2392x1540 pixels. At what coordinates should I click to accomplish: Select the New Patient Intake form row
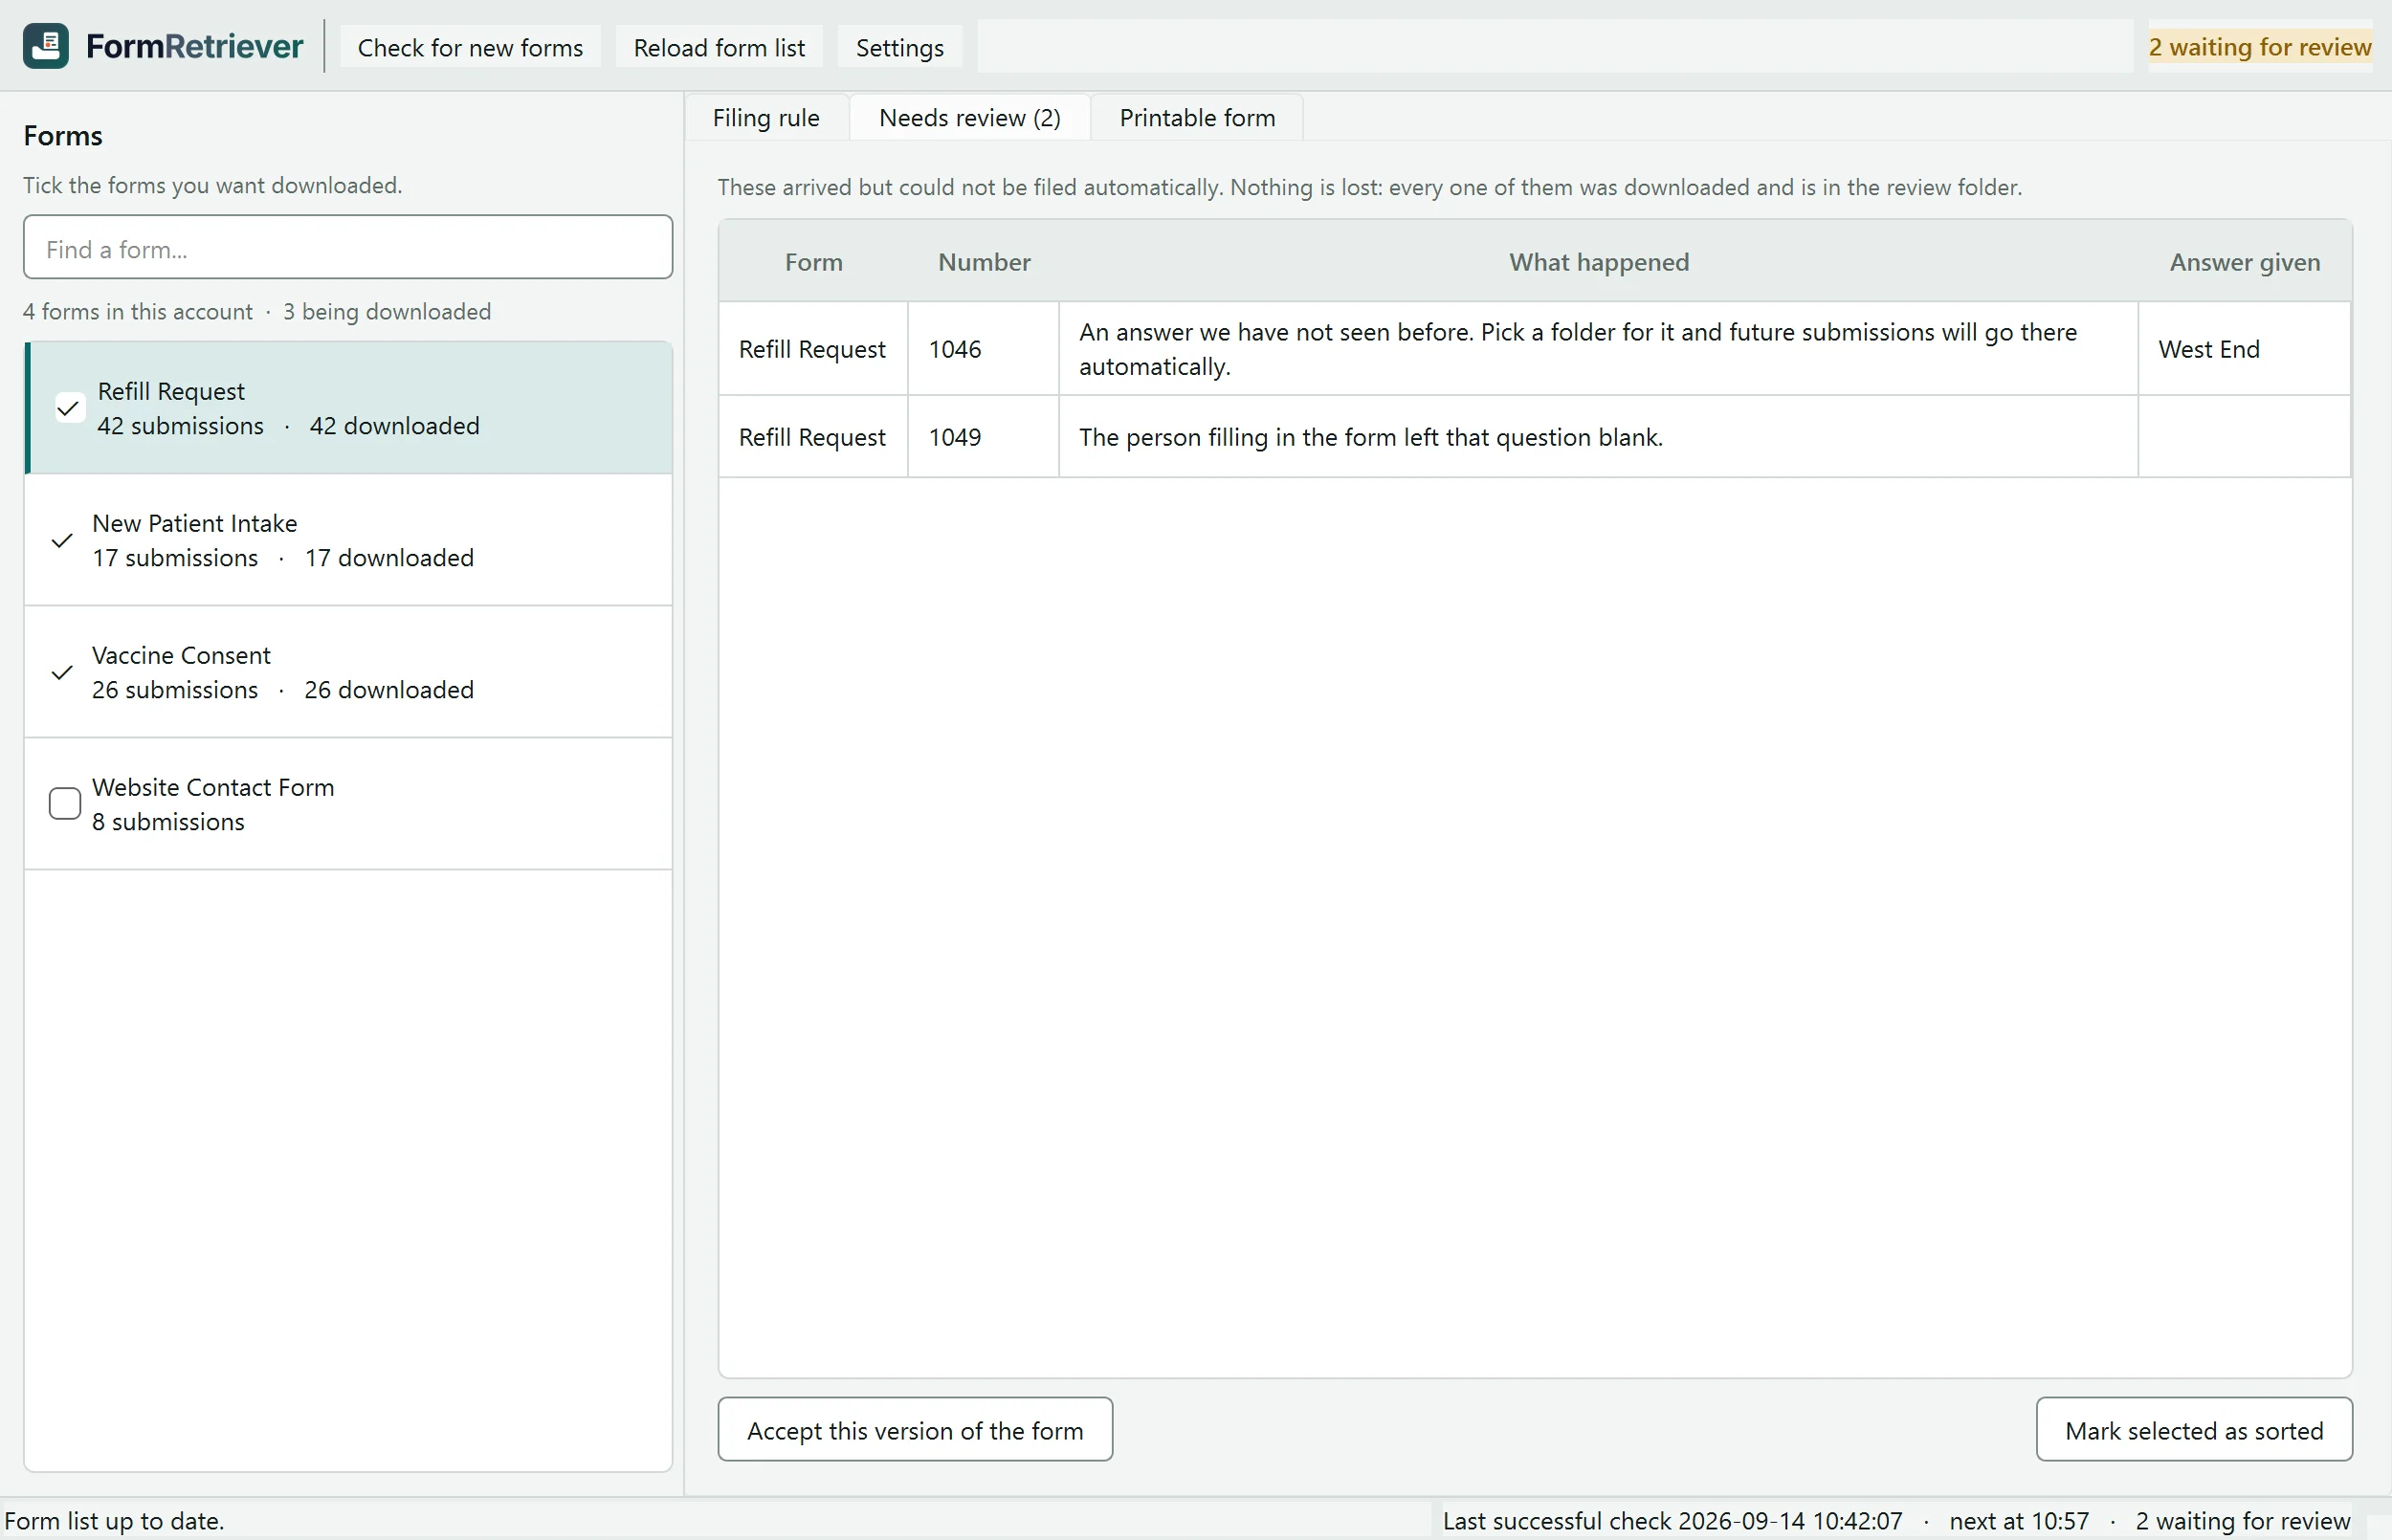coord(348,540)
